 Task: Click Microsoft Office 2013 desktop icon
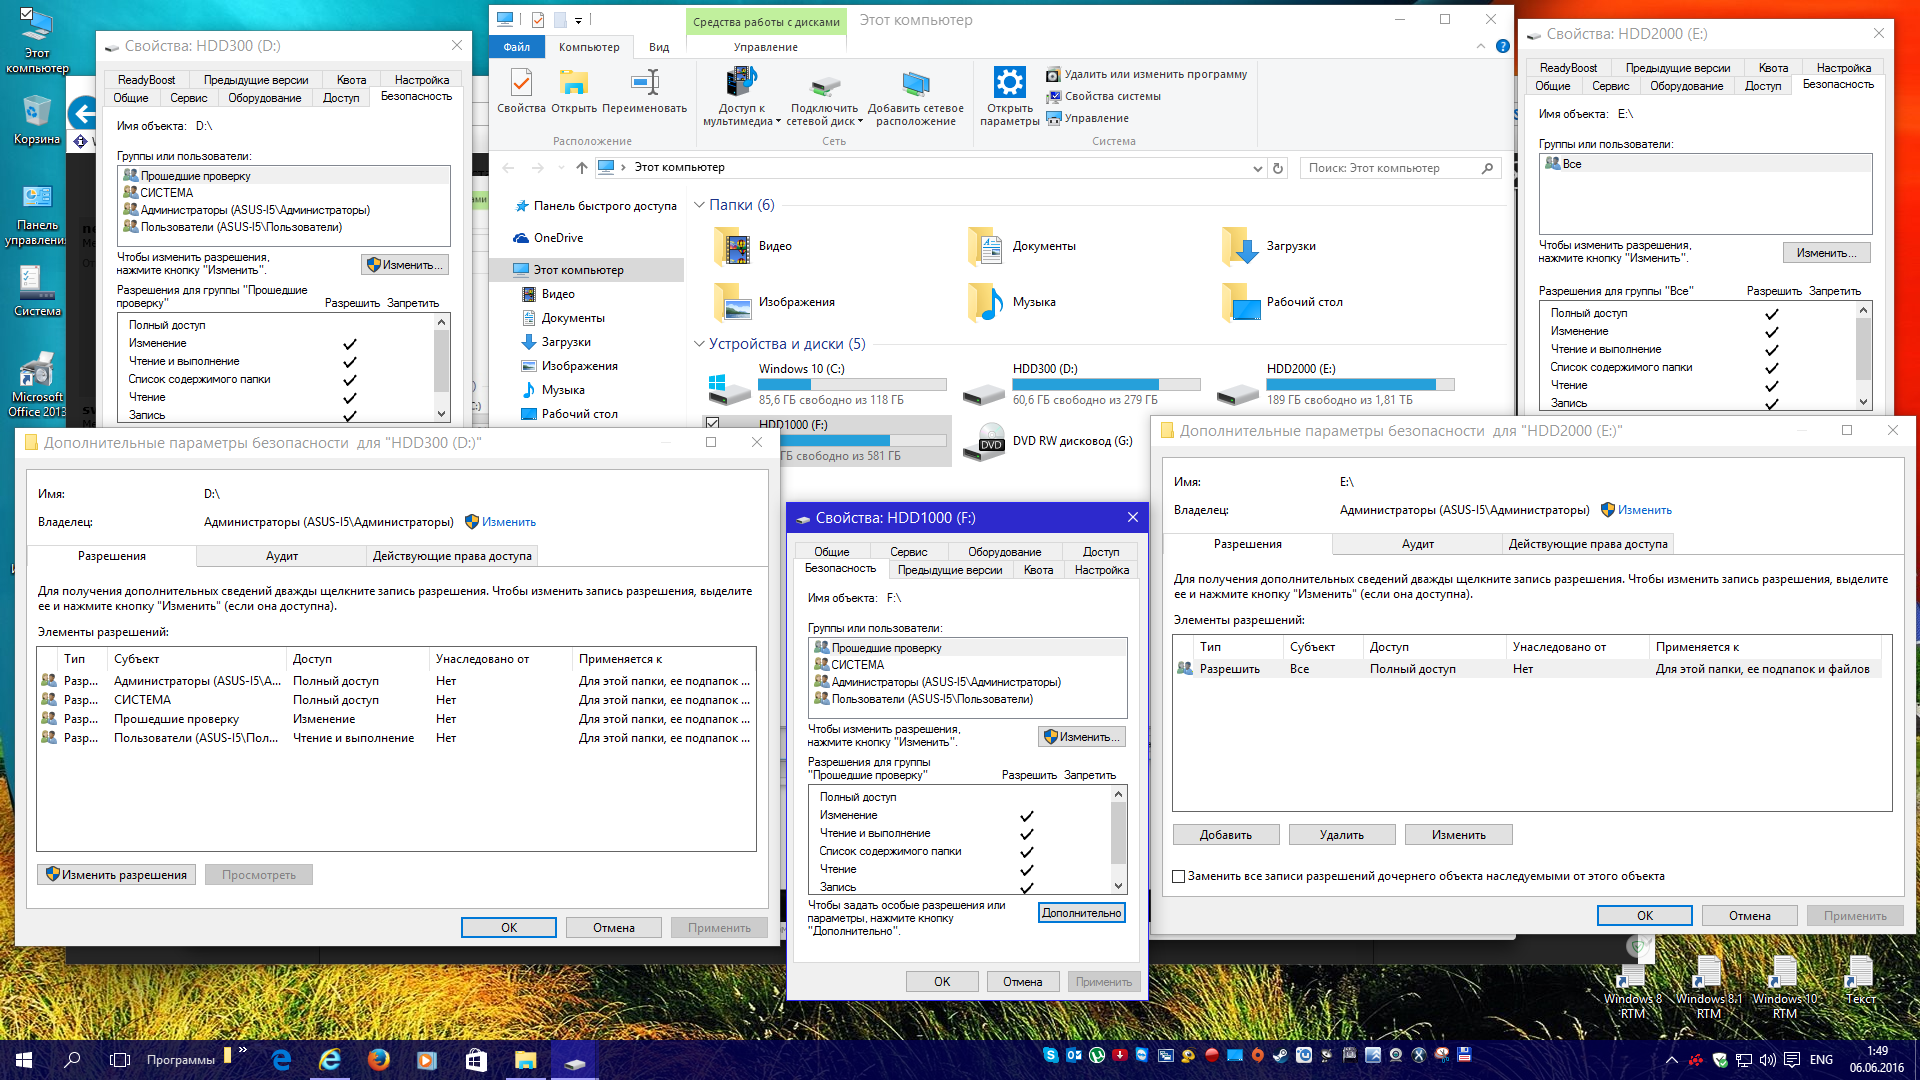click(37, 385)
